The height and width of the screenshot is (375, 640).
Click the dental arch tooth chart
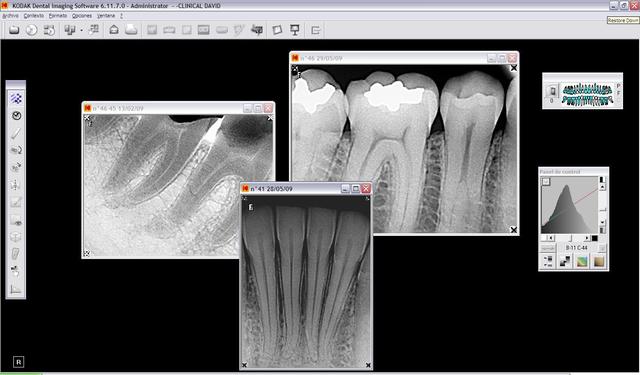(587, 94)
